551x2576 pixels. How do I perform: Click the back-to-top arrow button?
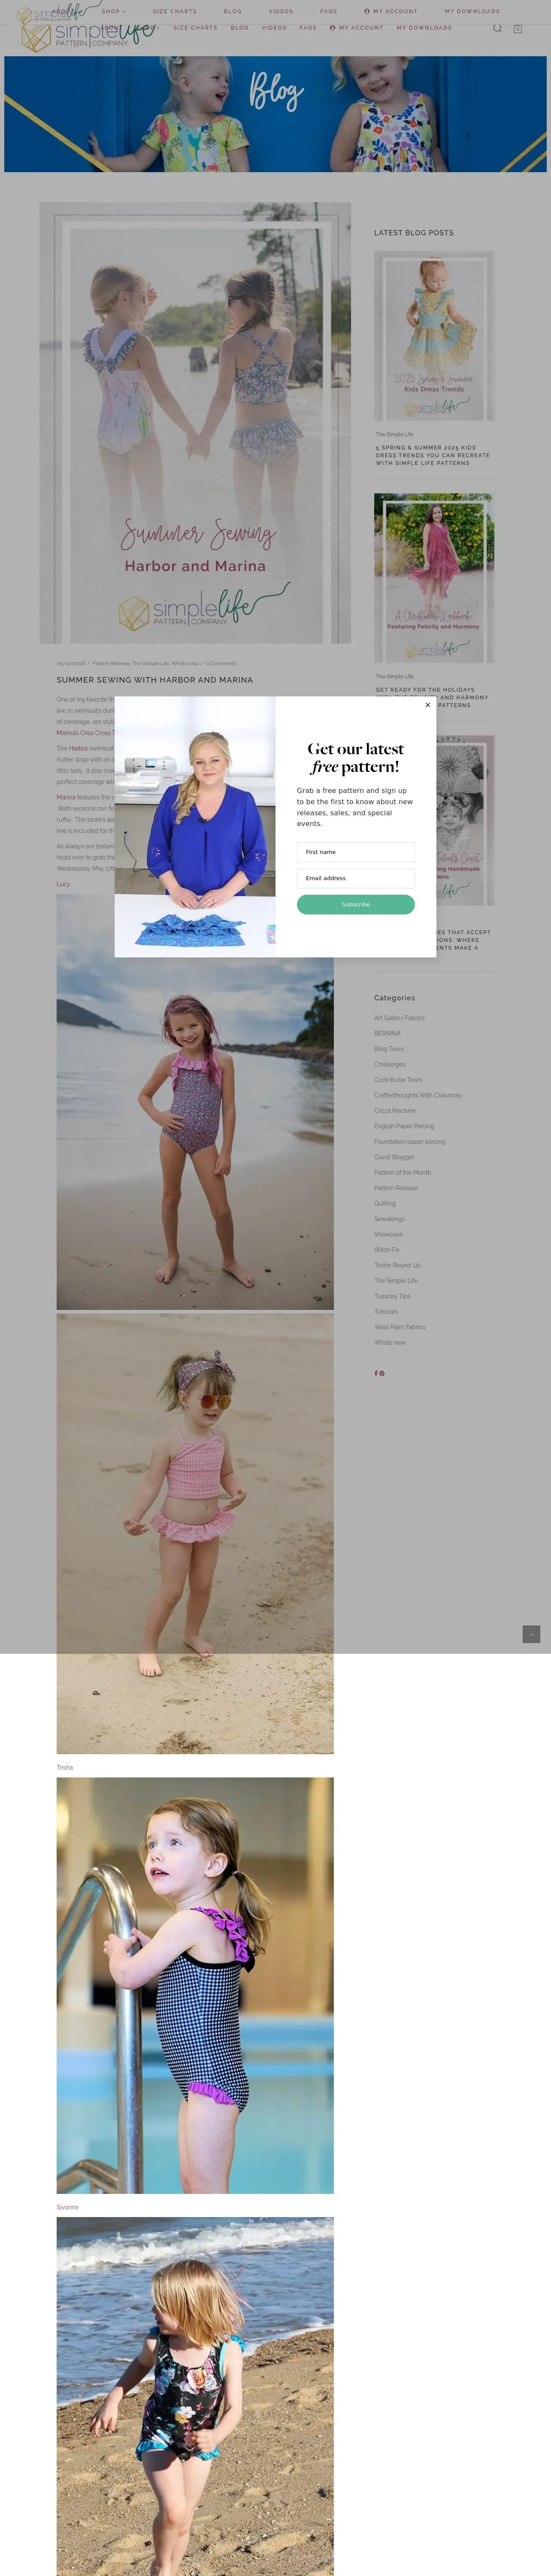pyautogui.click(x=531, y=1633)
